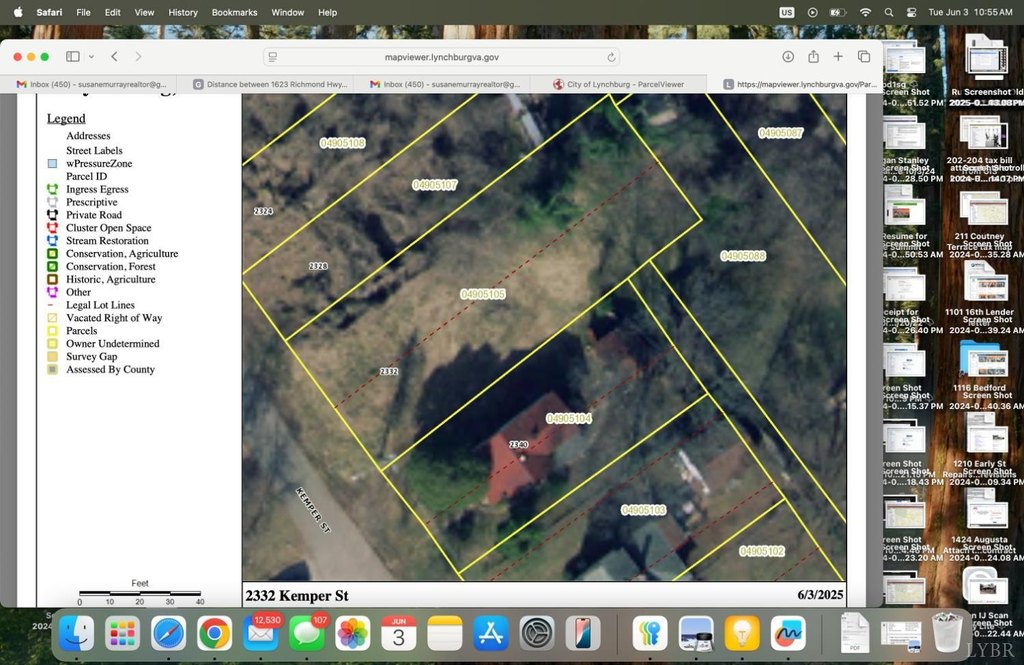Open the History menu in menu bar

point(183,12)
